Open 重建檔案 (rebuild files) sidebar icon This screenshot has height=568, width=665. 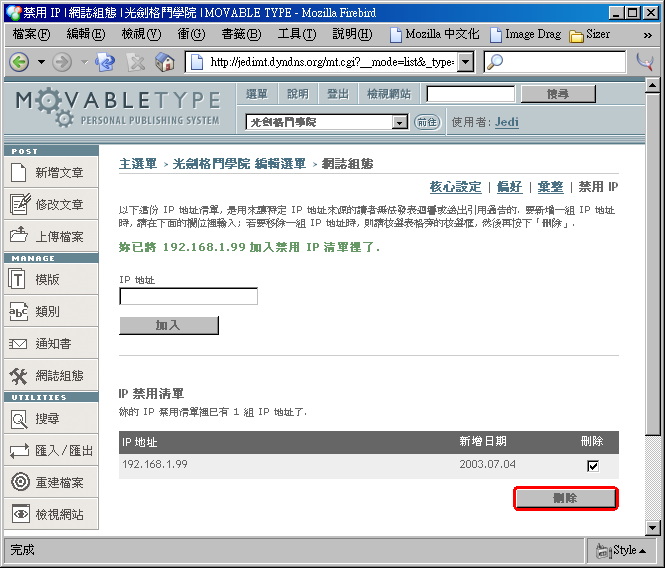click(20, 482)
